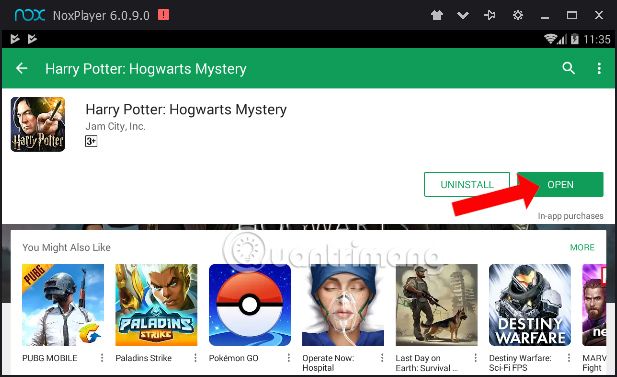The image size is (617, 377).
Task: Expand the NoxPlayer dropdown arrow menu
Action: tap(463, 15)
